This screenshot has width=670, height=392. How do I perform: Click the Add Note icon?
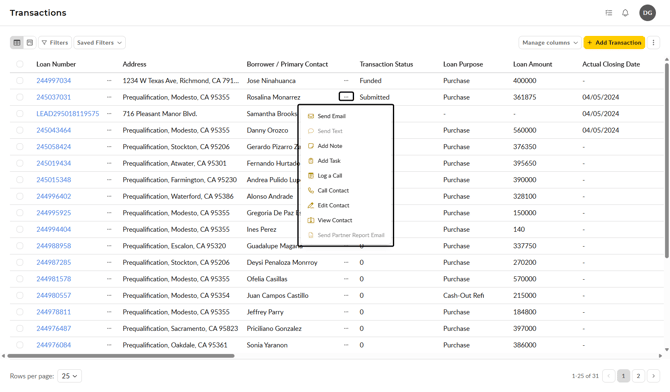tap(311, 146)
